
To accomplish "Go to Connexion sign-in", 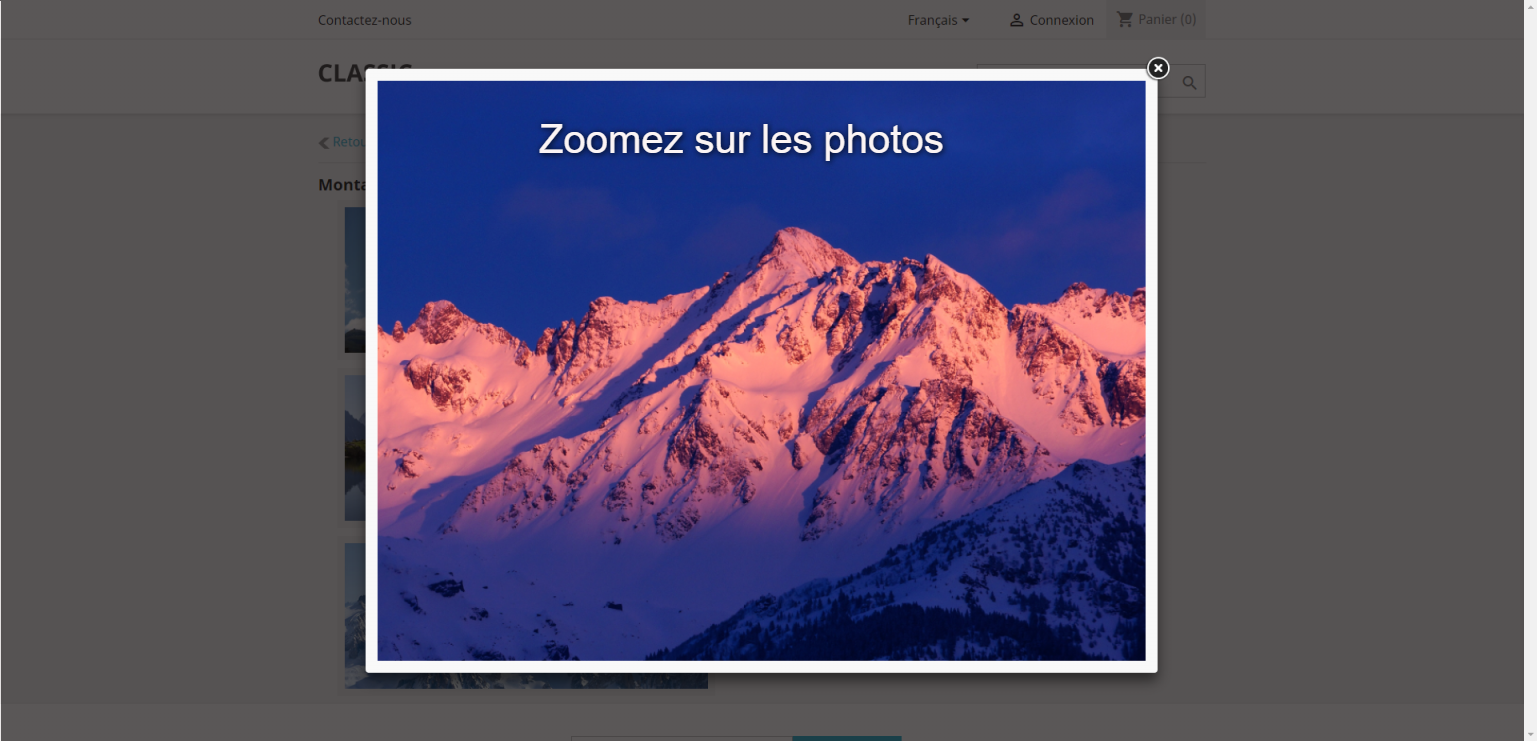I will 1051,20.
